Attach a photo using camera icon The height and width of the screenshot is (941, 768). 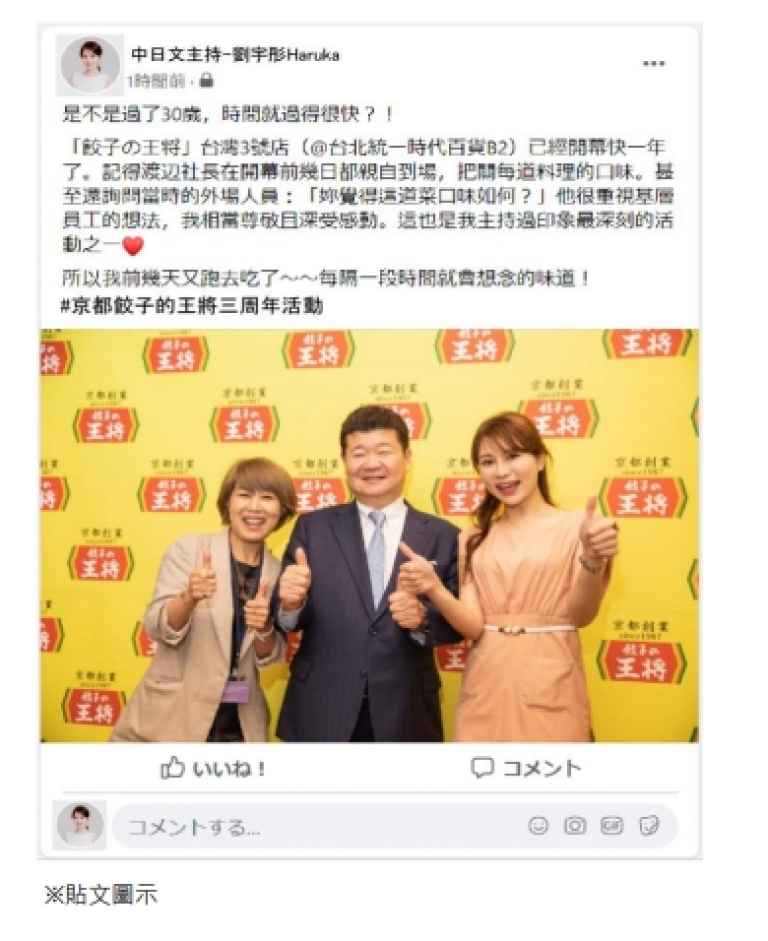pyautogui.click(x=575, y=826)
